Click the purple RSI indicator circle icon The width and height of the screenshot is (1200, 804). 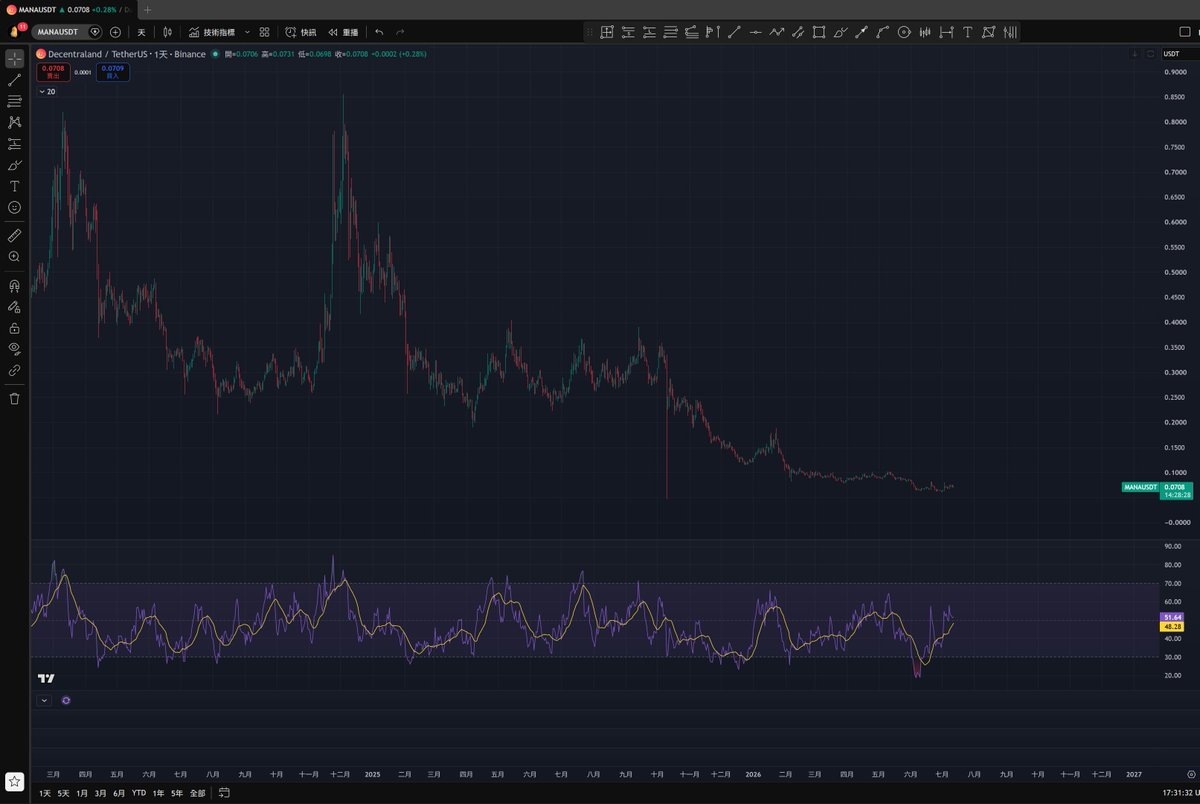66,700
